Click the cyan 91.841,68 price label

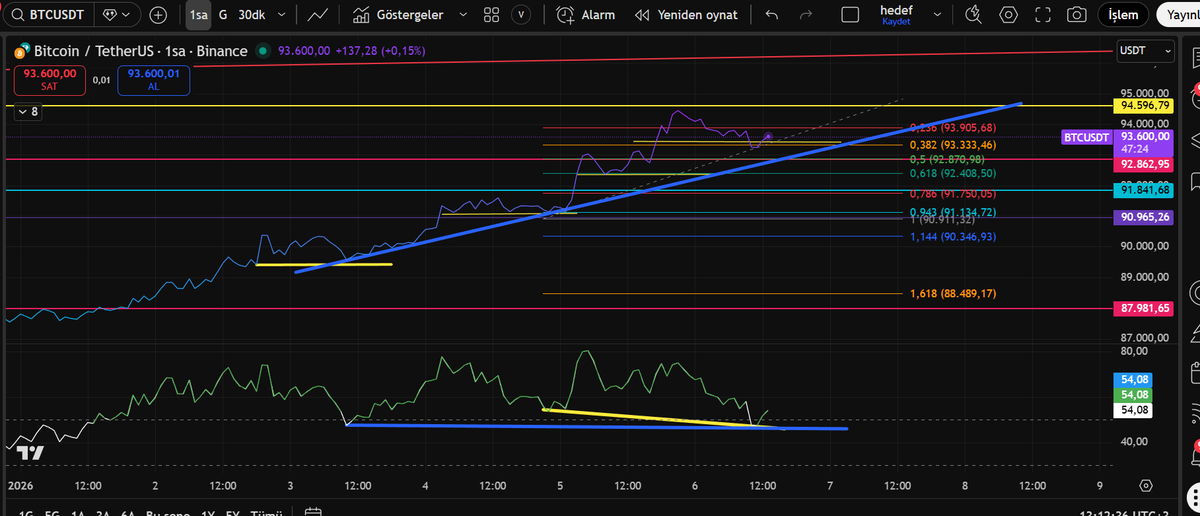1146,190
